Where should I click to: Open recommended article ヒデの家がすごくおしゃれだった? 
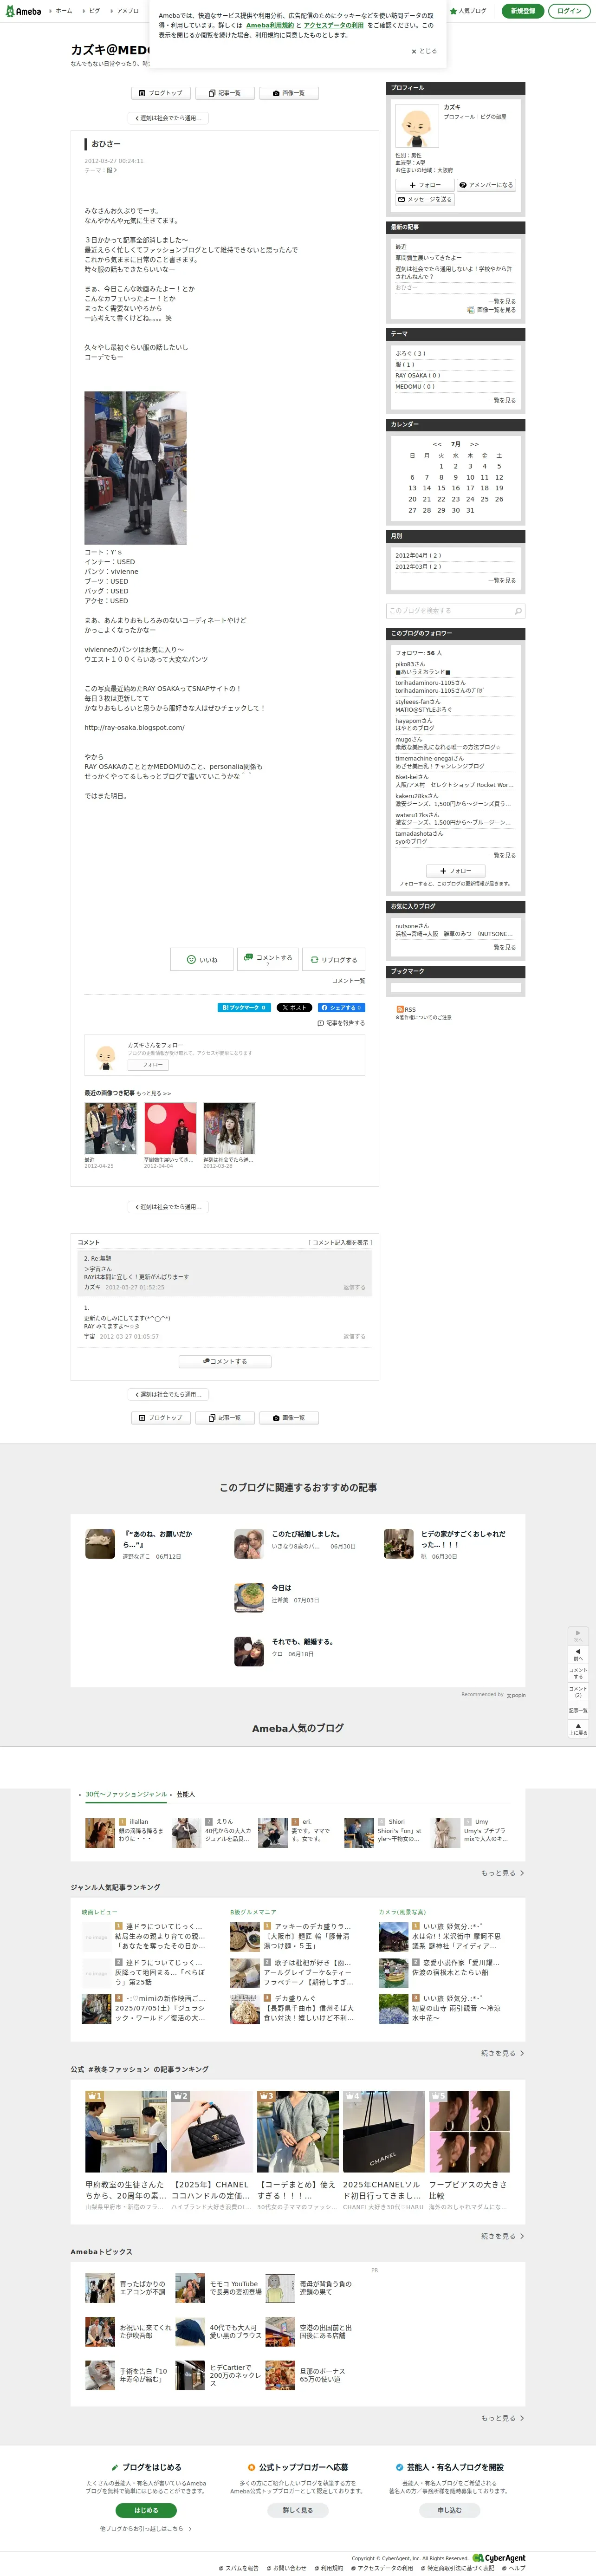coord(463,1539)
